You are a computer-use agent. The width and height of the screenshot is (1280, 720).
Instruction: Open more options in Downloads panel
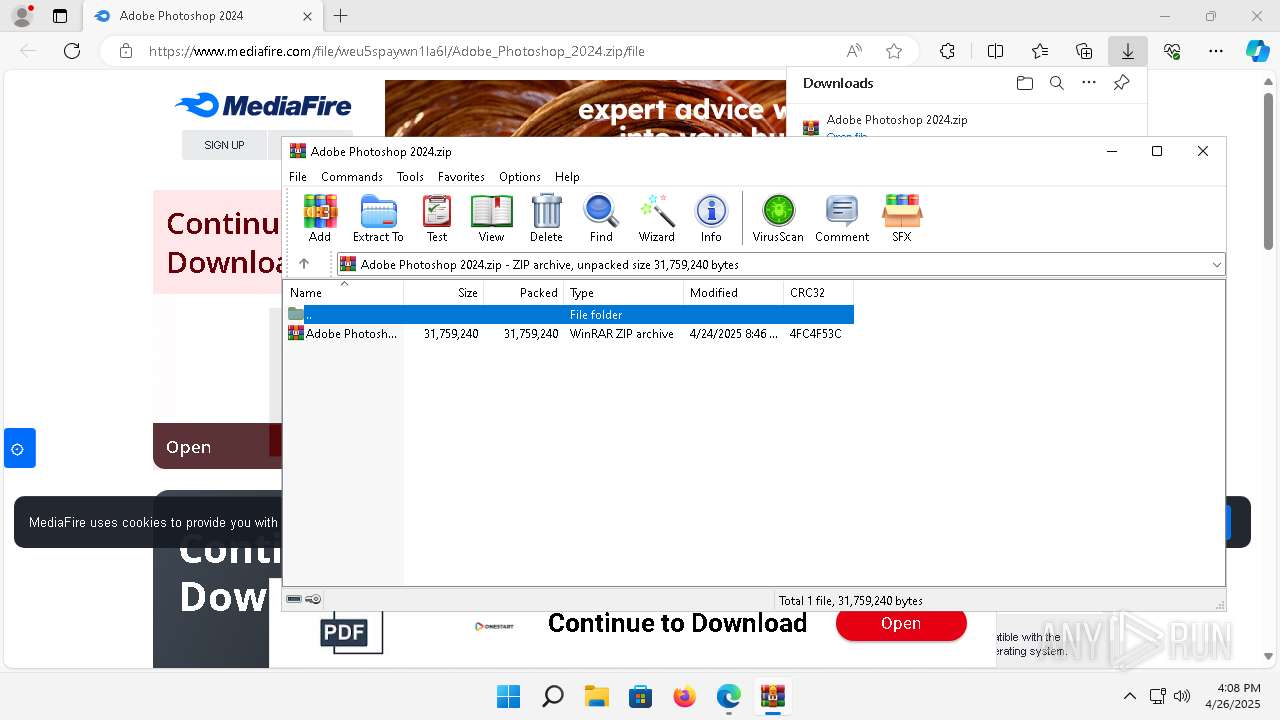[1089, 83]
